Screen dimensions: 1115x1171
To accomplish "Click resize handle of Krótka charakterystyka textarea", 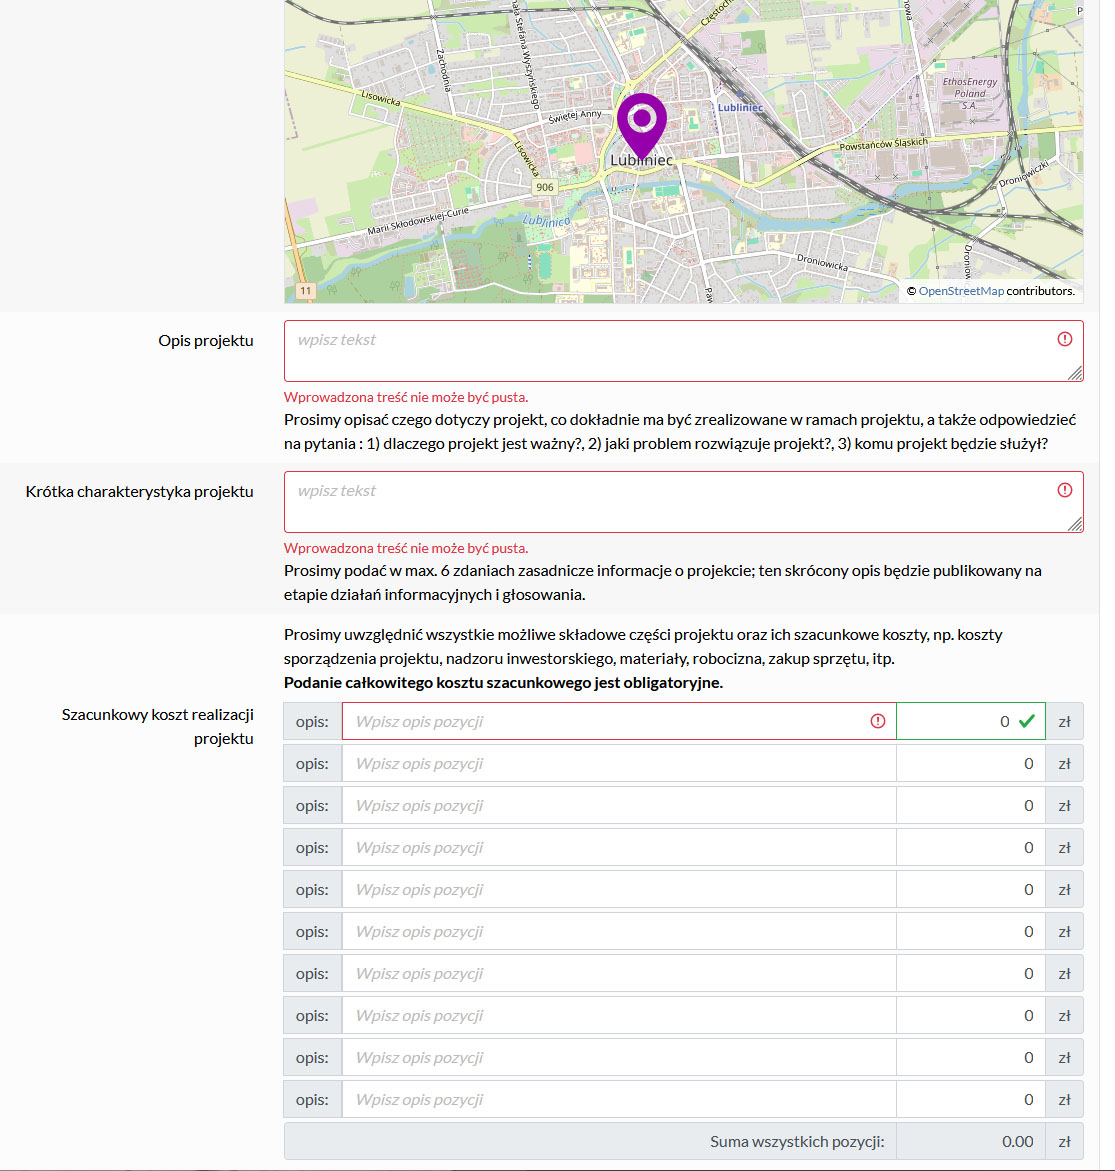I will (x=1075, y=524).
